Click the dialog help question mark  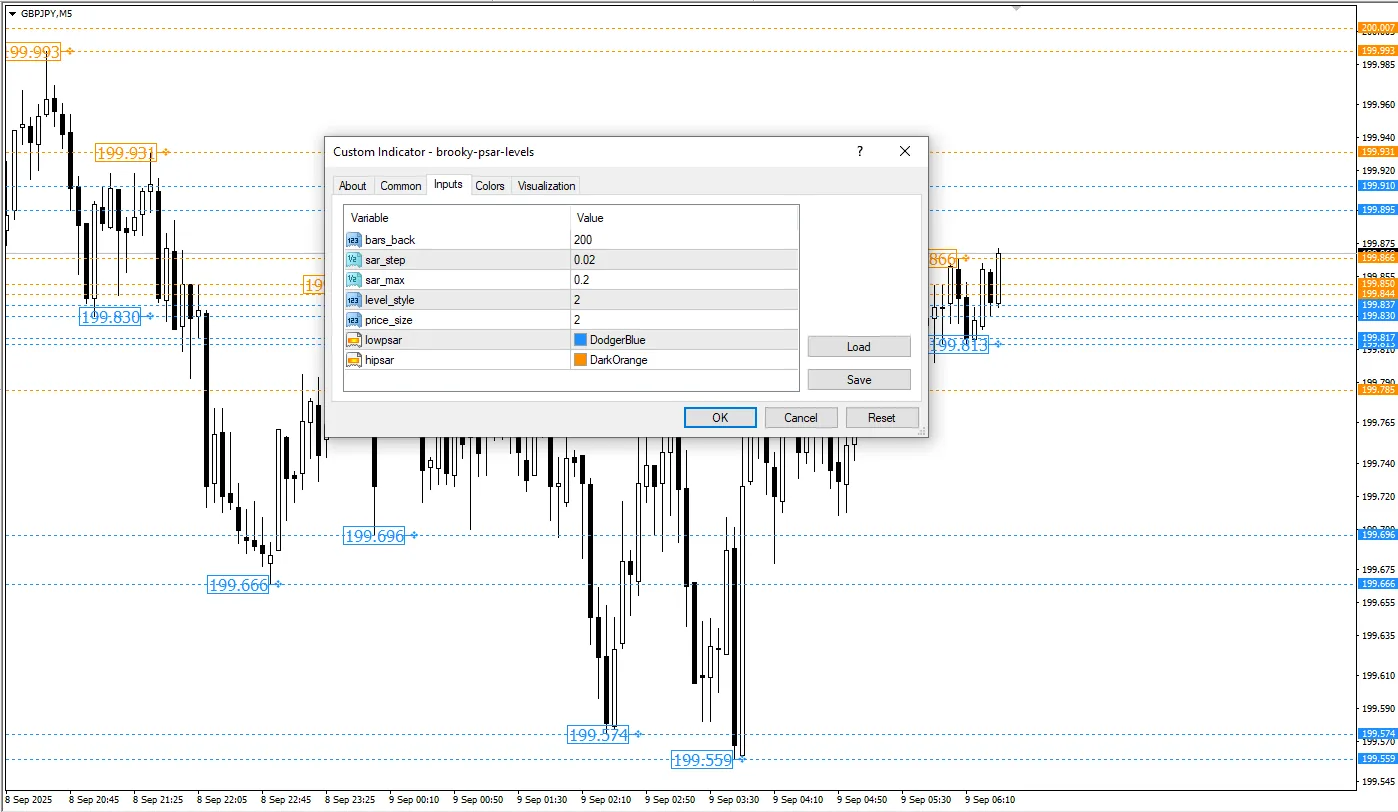(860, 151)
